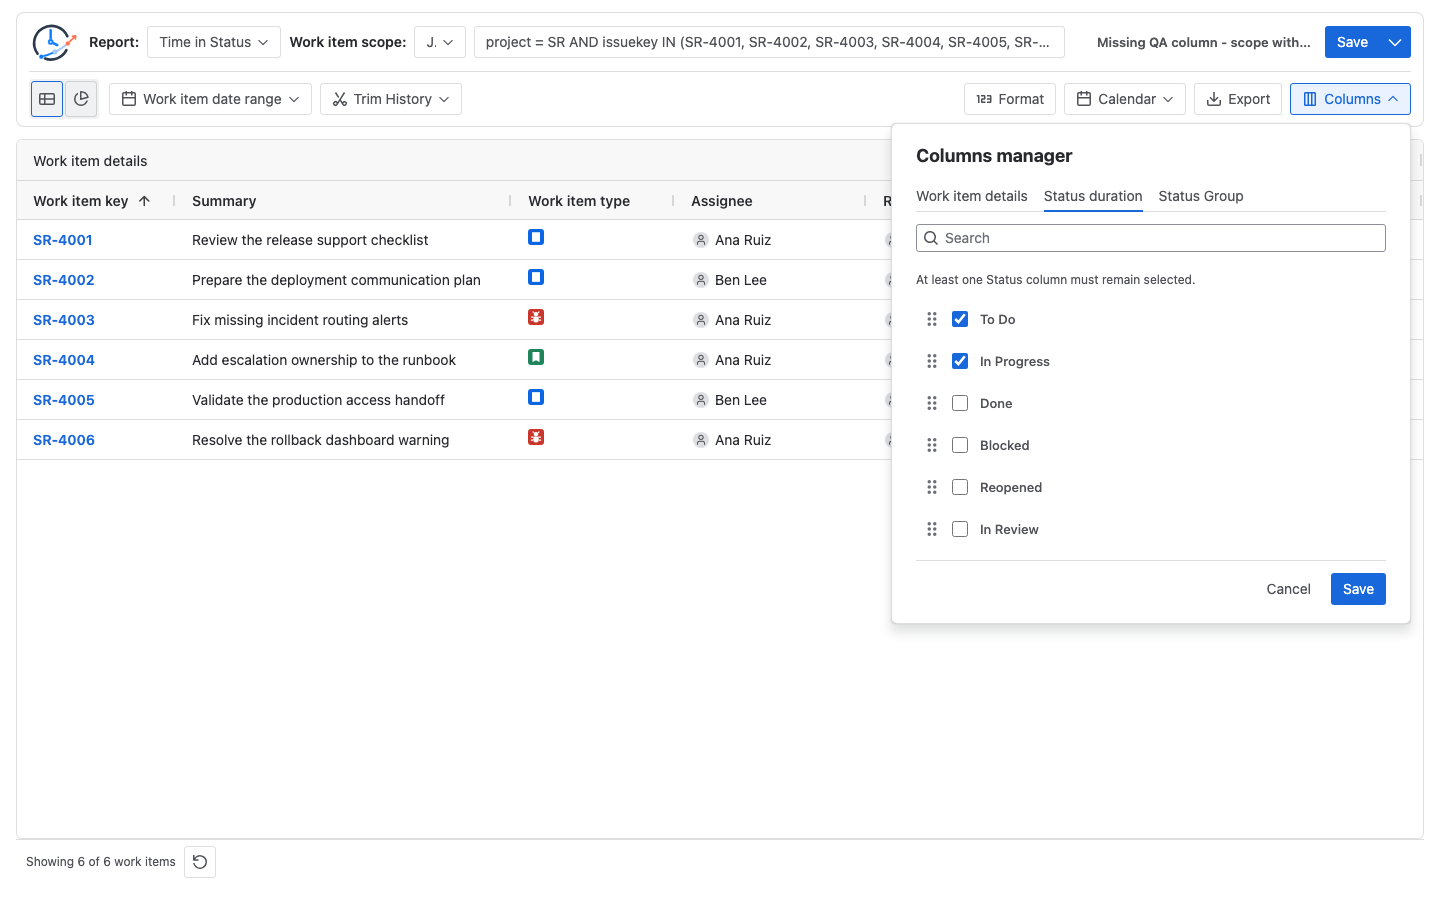
Task: Open issue SR-4003 link
Action: coord(64,320)
